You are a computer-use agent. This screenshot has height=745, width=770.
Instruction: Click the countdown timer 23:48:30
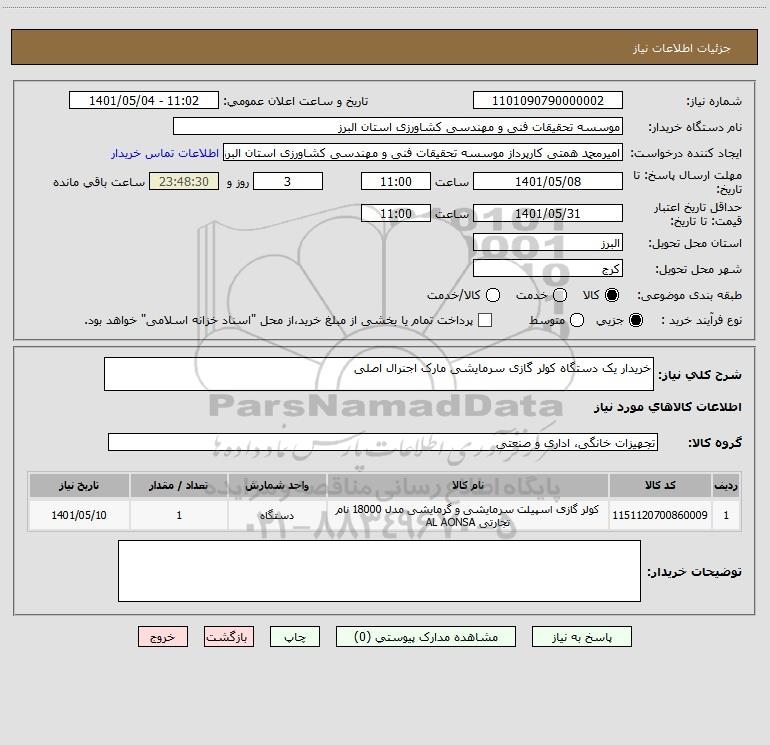coord(184,181)
